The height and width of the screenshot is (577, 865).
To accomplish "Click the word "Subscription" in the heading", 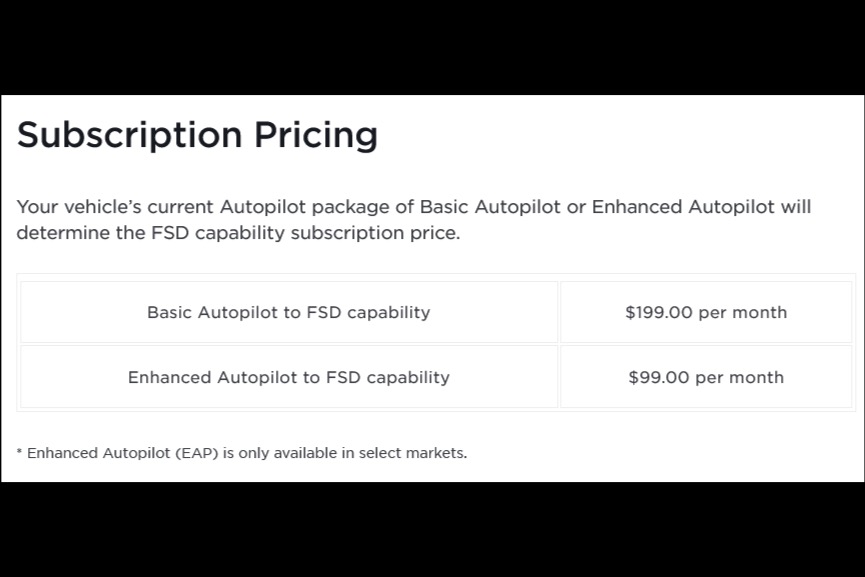I will [130, 136].
